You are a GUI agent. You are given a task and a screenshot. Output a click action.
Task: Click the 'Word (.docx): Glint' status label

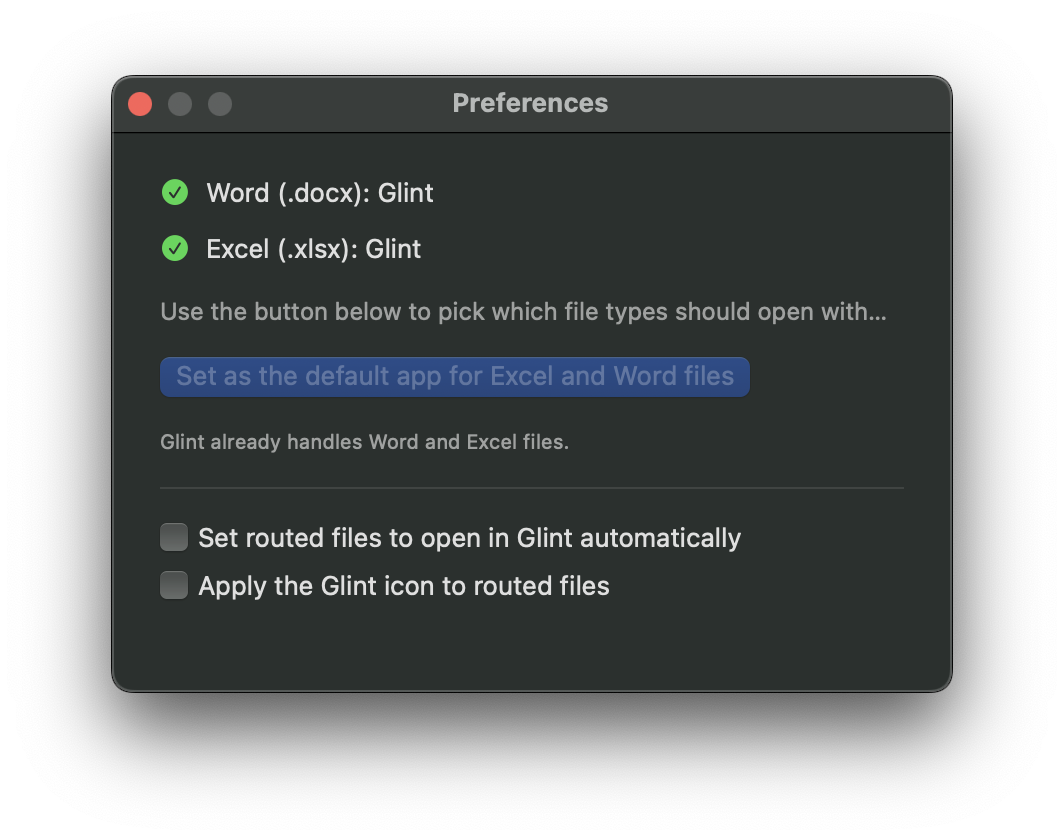319,193
